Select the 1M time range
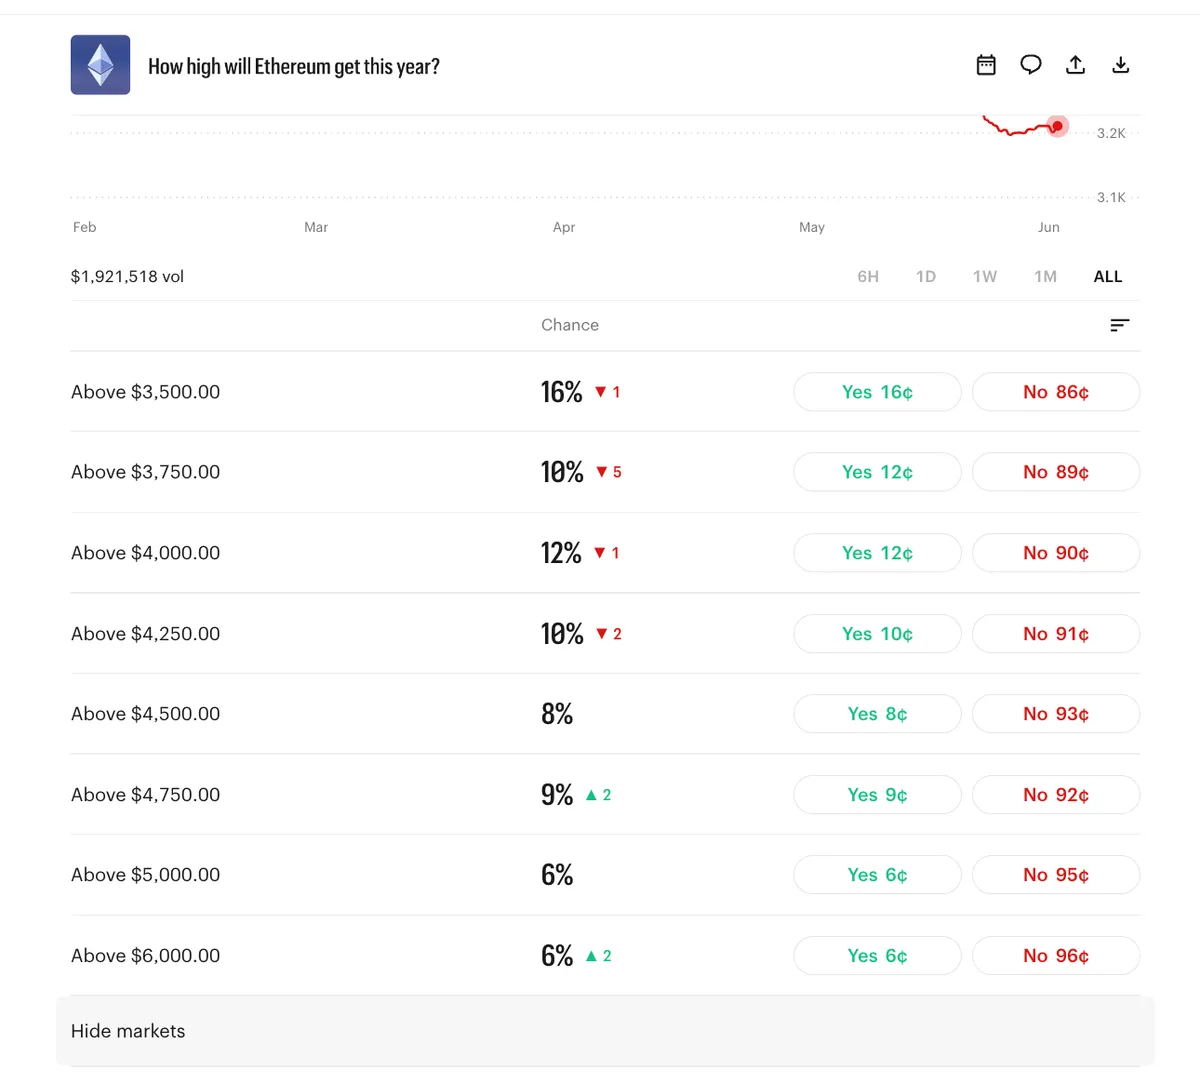The image size is (1200, 1087). (x=1045, y=277)
